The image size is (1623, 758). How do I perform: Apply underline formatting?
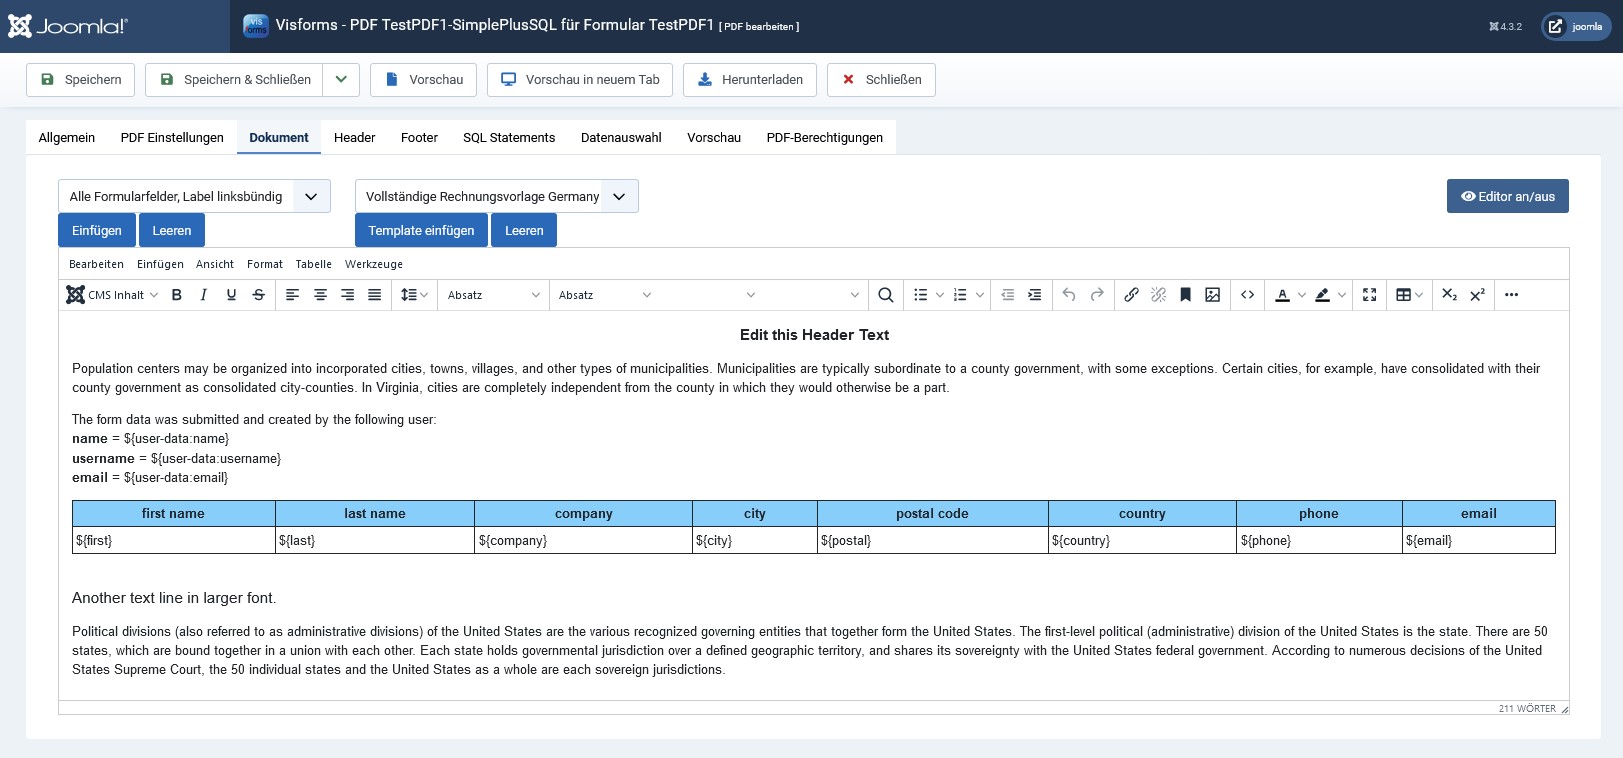click(231, 295)
